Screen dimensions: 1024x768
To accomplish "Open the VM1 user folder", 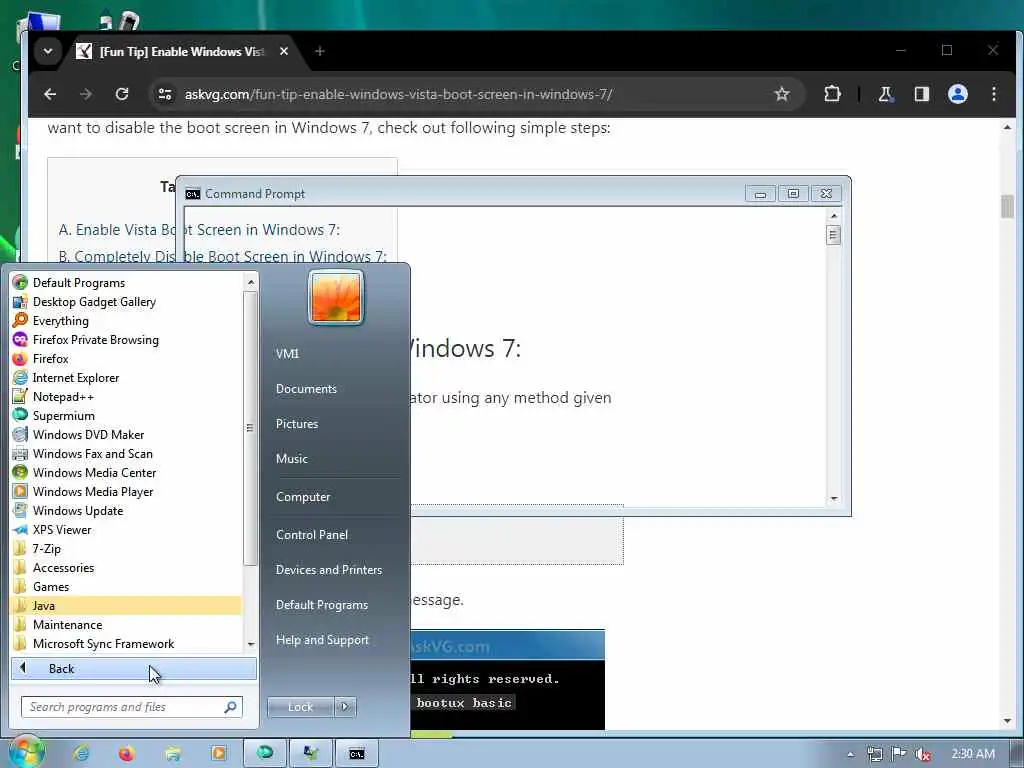I will pyautogui.click(x=287, y=353).
